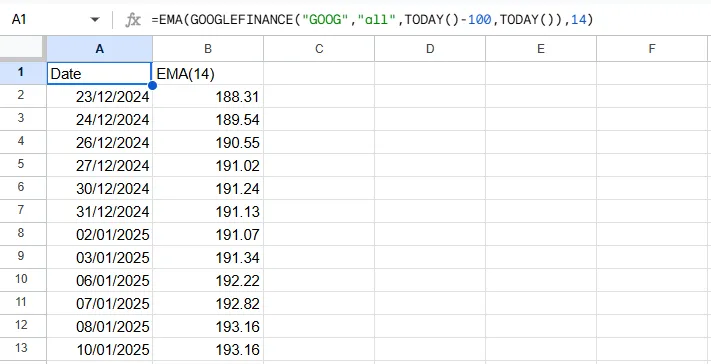
Task: Select the cell showing 191.02
Action: pos(208,165)
